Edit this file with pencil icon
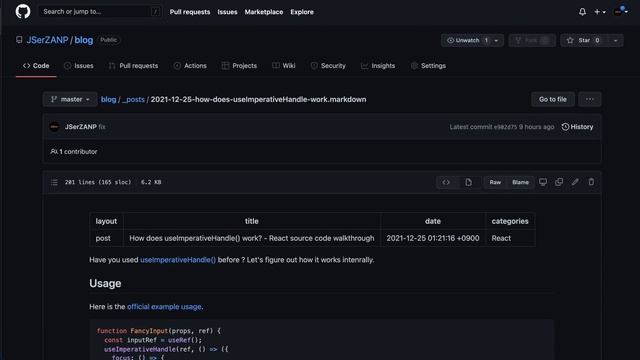The width and height of the screenshot is (640, 360). [x=575, y=182]
